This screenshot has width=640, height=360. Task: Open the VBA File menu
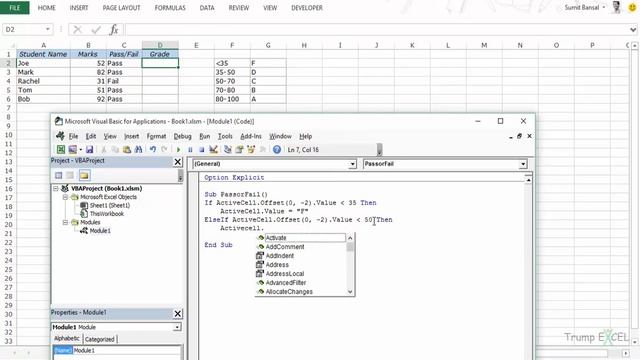73,136
